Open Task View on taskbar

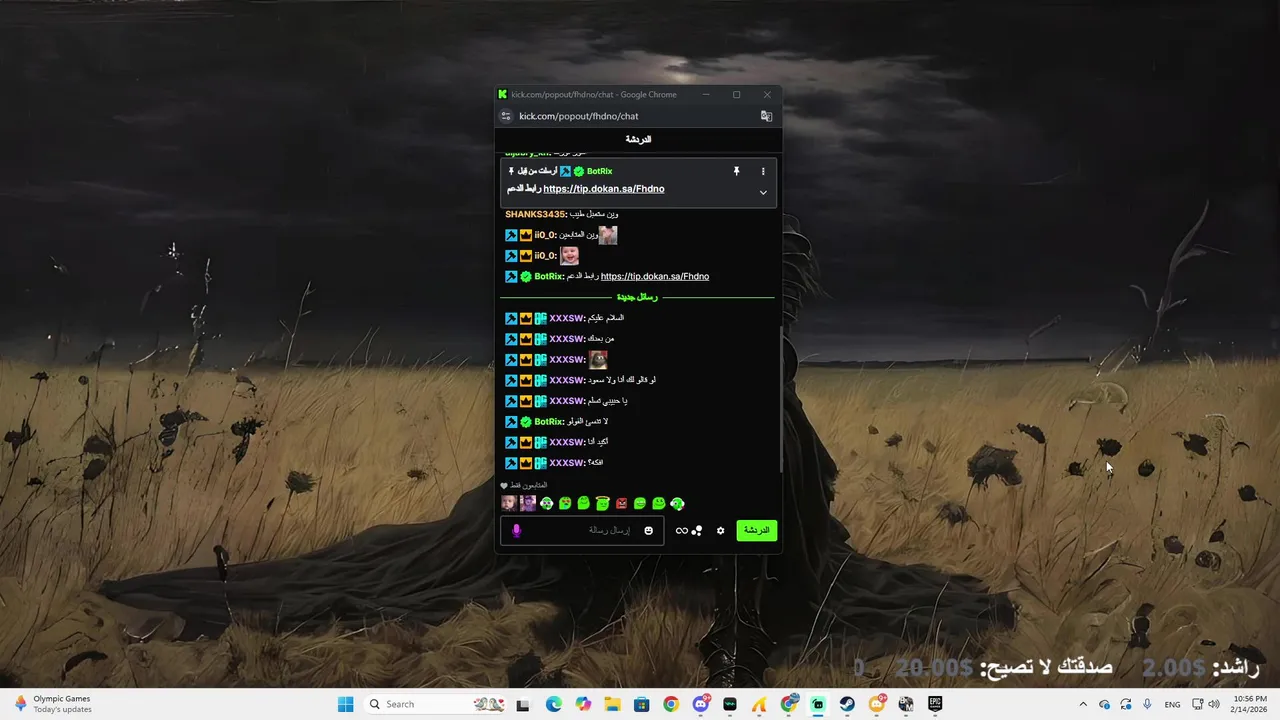click(522, 704)
